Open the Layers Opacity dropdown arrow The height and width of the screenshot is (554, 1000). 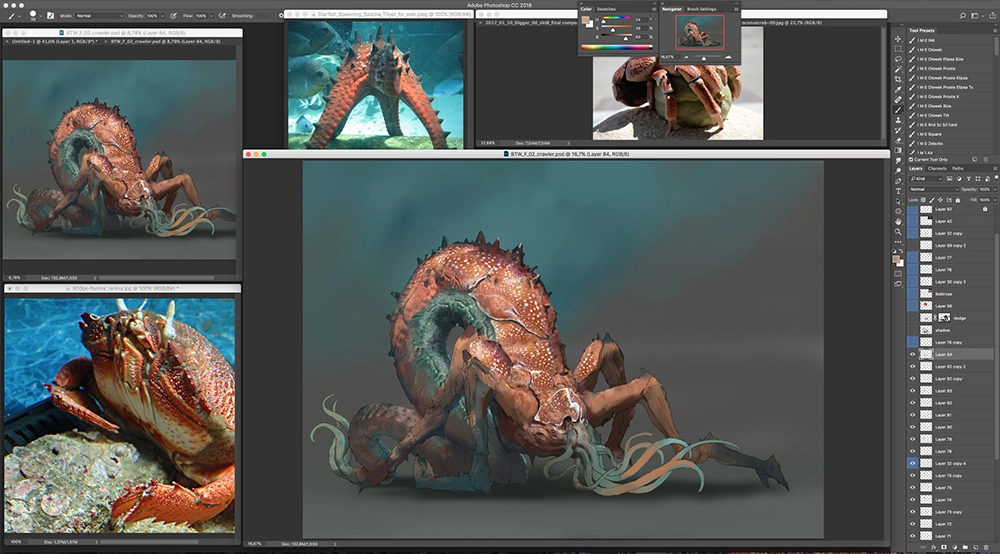click(x=996, y=189)
